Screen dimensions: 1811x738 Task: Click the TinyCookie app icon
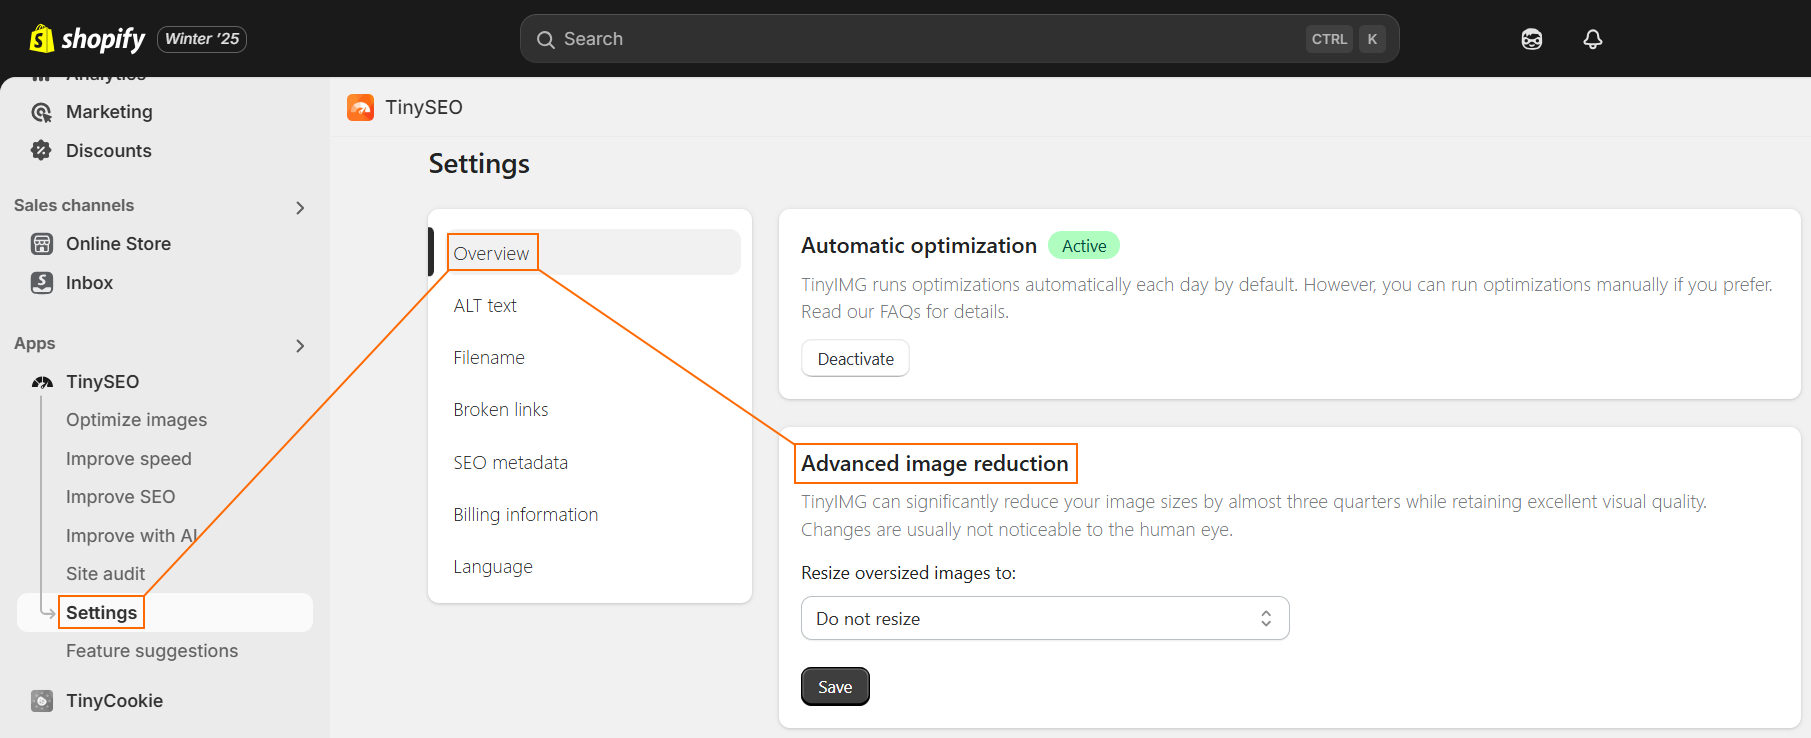point(42,701)
